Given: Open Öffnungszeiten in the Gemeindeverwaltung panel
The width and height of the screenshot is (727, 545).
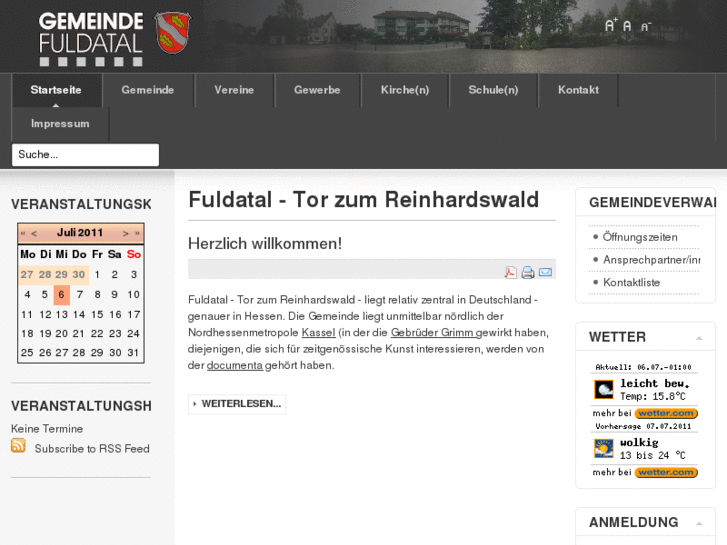Looking at the screenshot, I should [x=640, y=237].
